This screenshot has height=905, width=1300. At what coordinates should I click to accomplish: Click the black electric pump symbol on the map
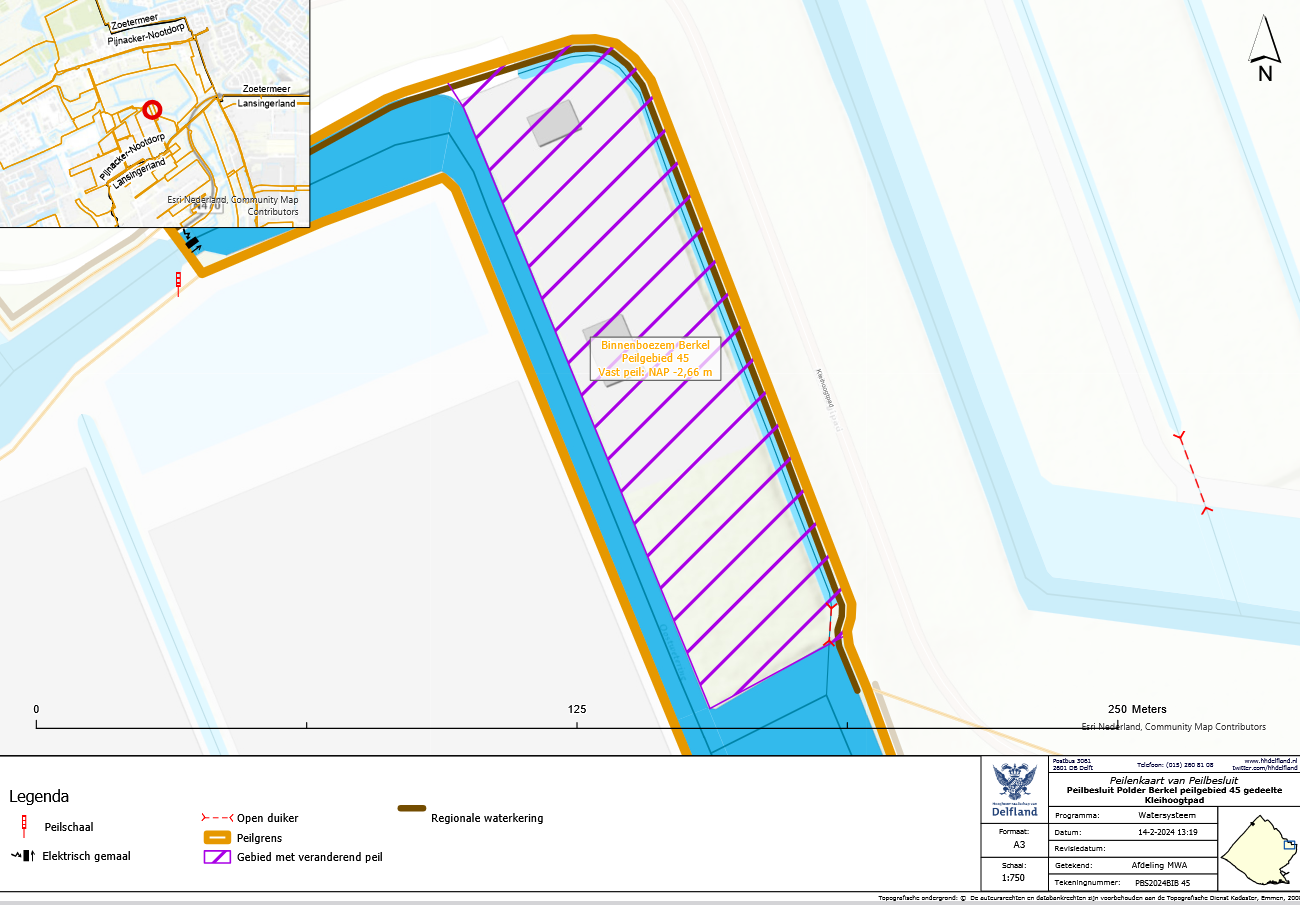[x=190, y=240]
